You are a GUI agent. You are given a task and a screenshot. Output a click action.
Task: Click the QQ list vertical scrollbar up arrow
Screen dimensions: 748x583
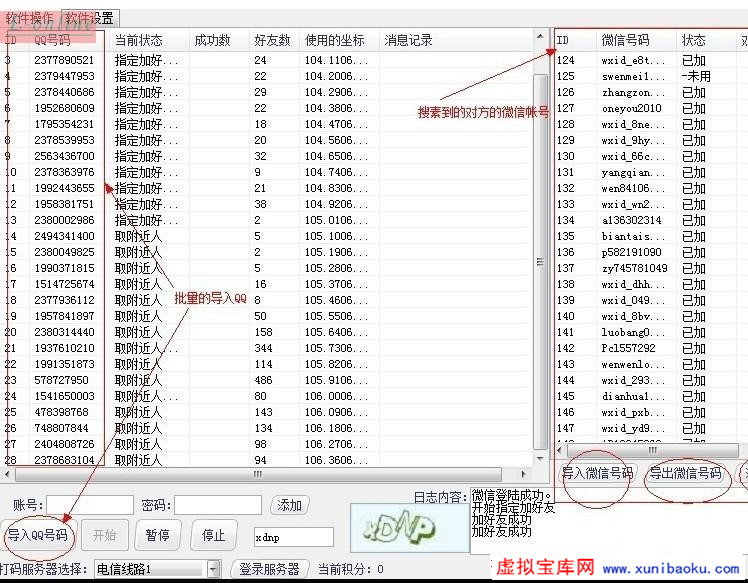[540, 38]
